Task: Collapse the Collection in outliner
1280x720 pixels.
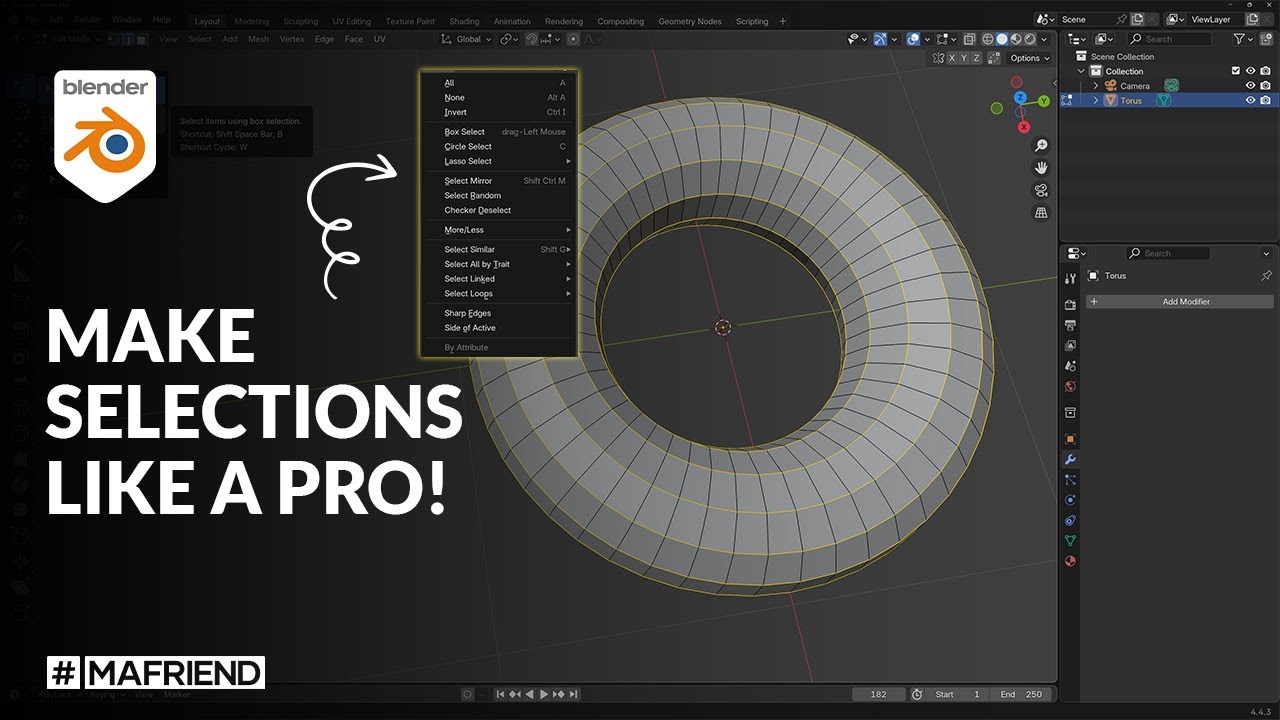Action: (x=1081, y=71)
